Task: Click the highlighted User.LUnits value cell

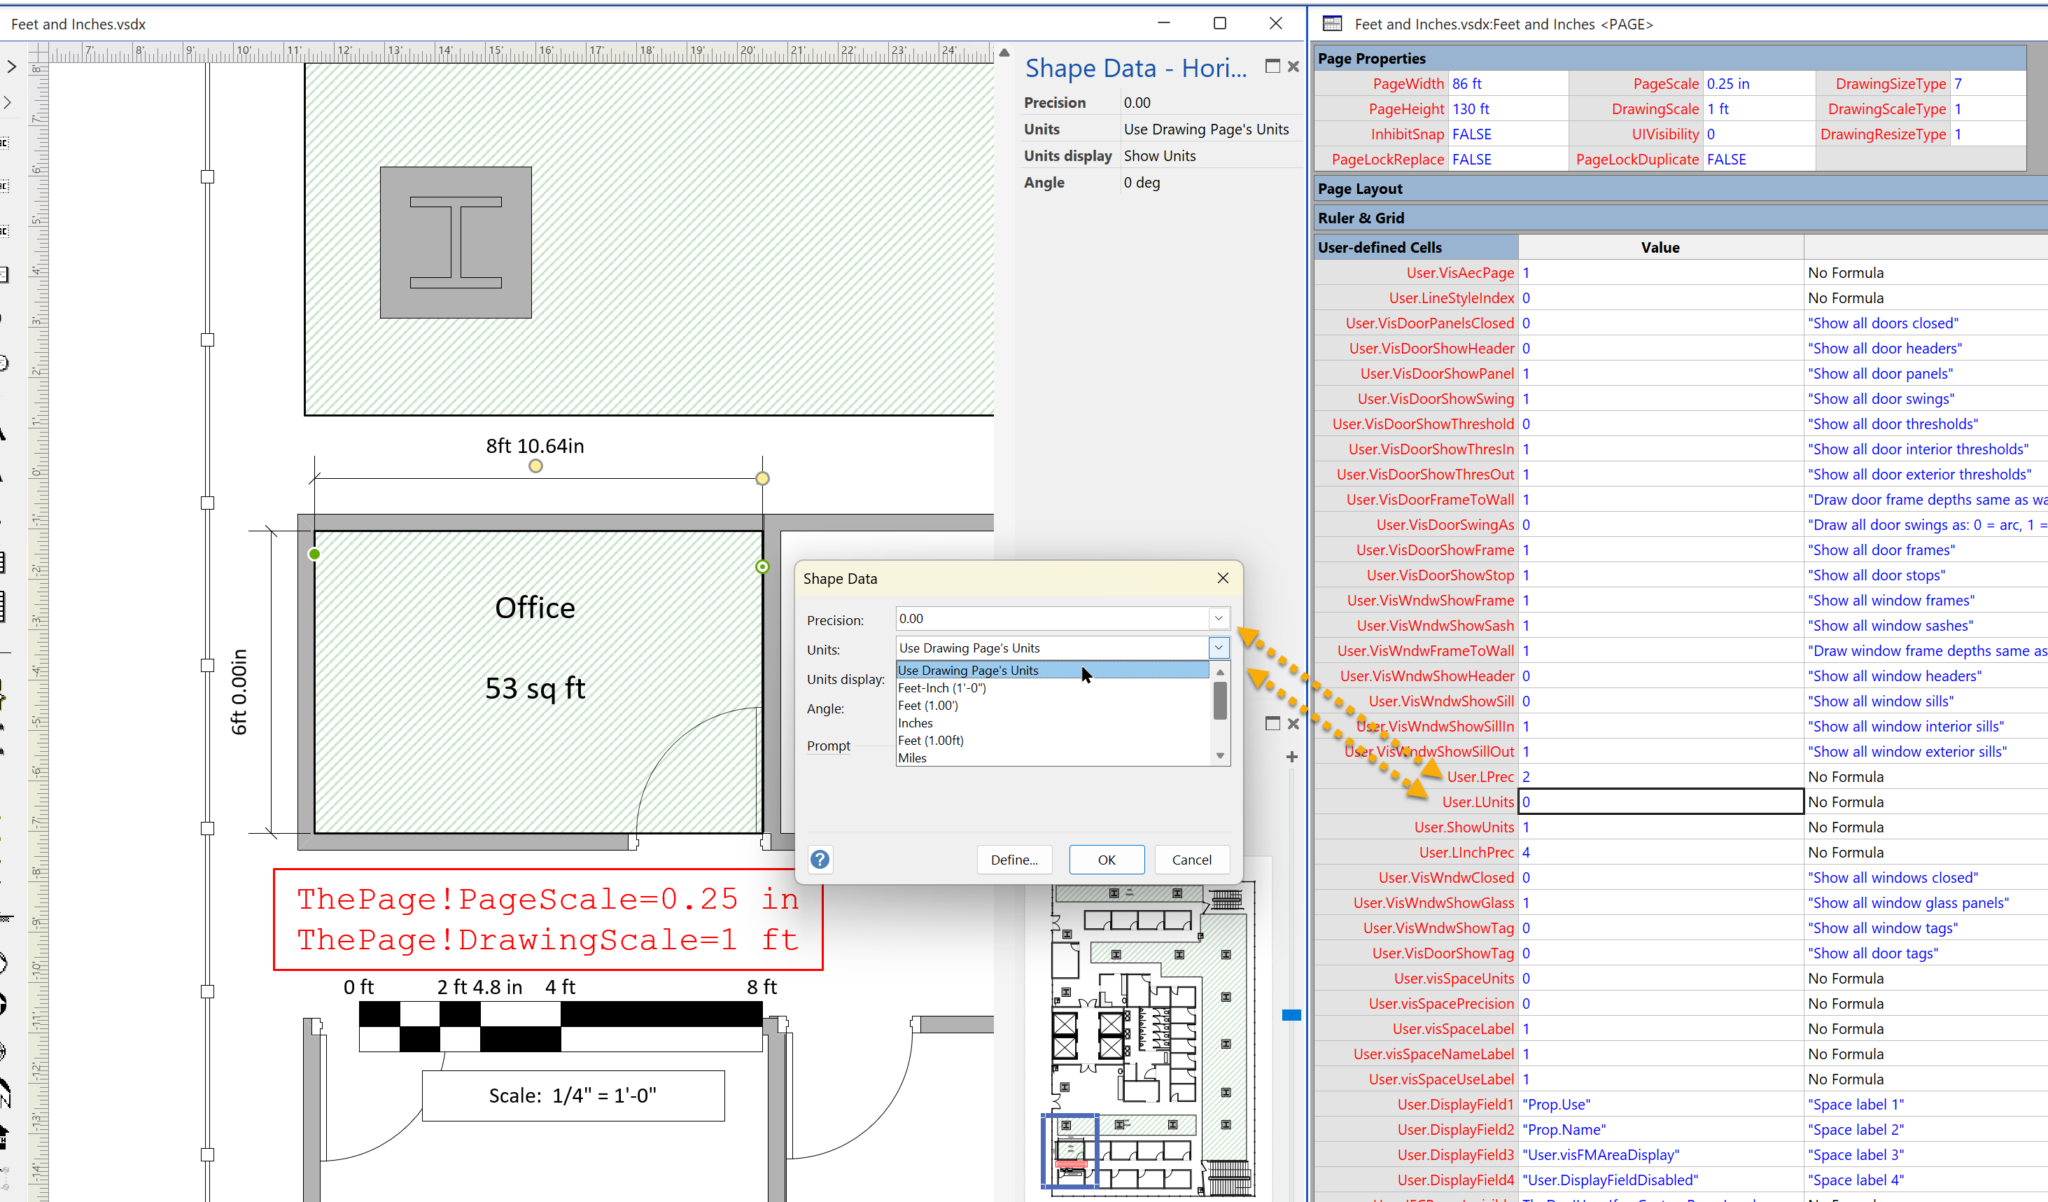Action: (1660, 801)
